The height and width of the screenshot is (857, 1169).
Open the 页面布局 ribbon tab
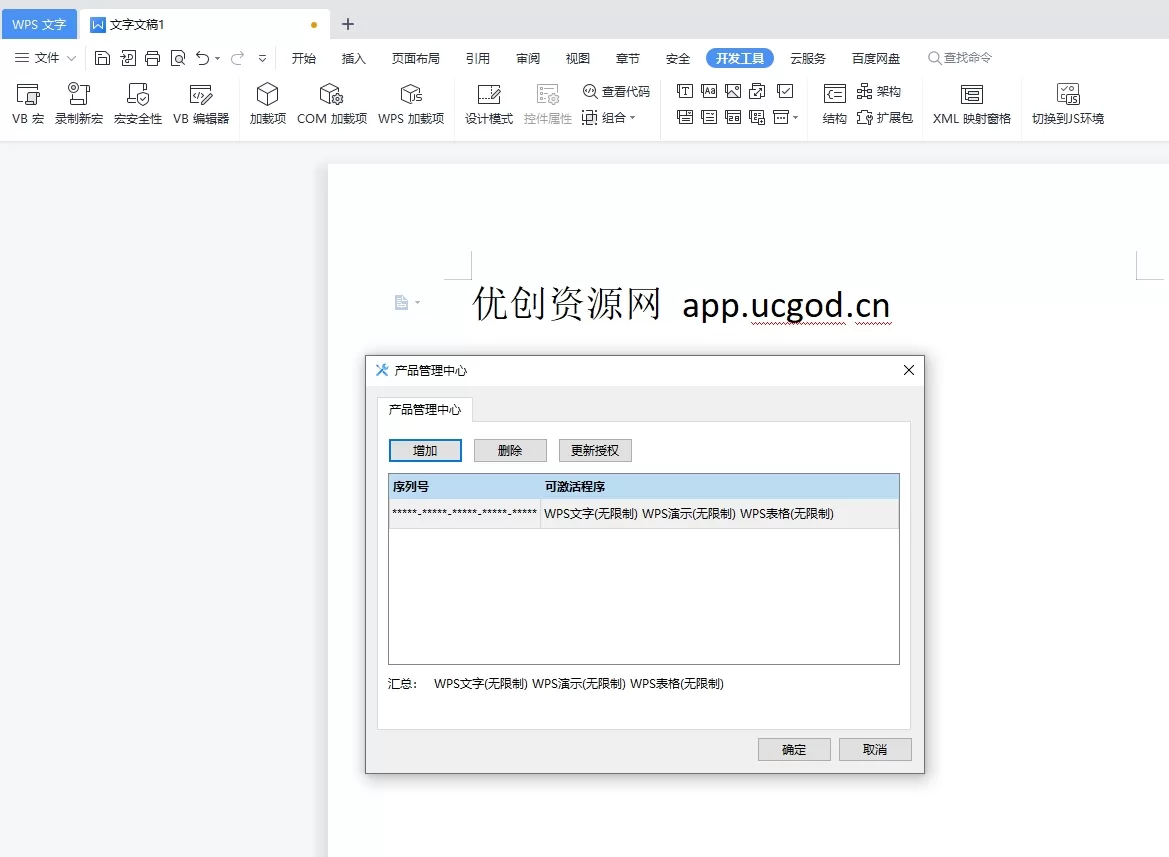point(415,58)
